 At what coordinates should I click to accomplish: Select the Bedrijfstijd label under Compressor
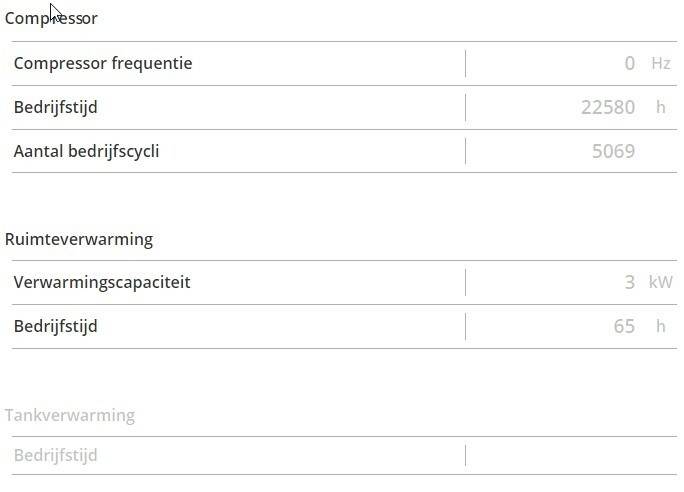(x=56, y=108)
